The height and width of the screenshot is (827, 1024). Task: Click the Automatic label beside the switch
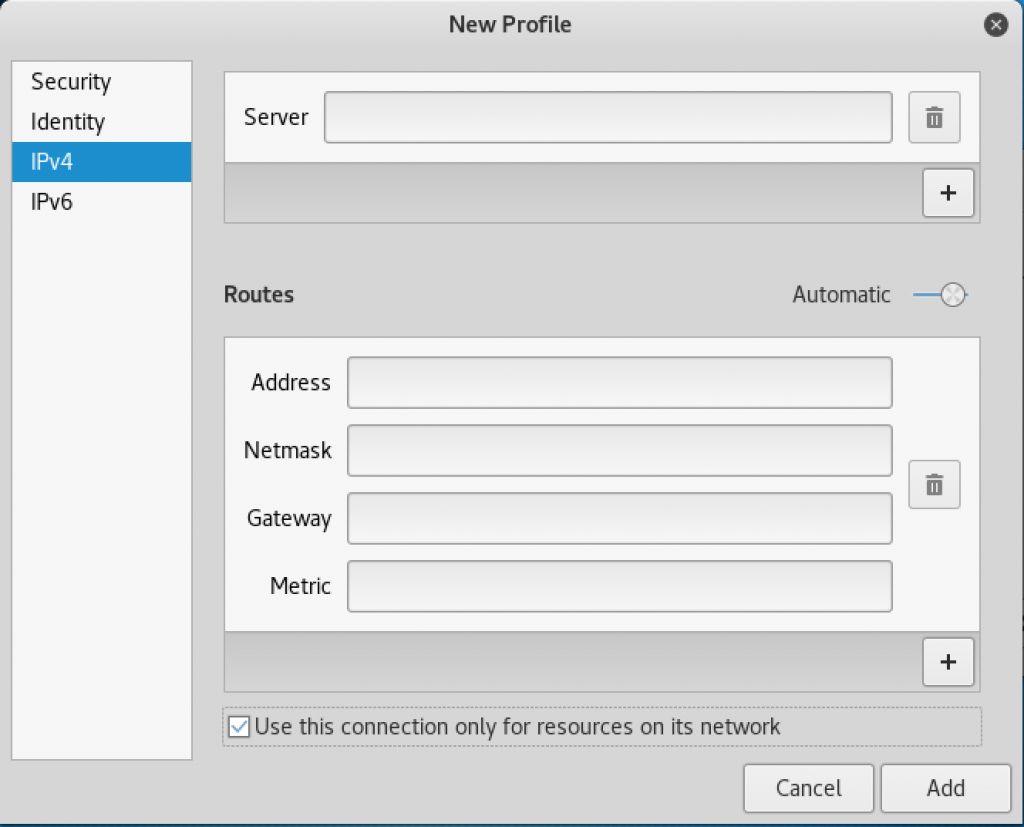tap(841, 295)
